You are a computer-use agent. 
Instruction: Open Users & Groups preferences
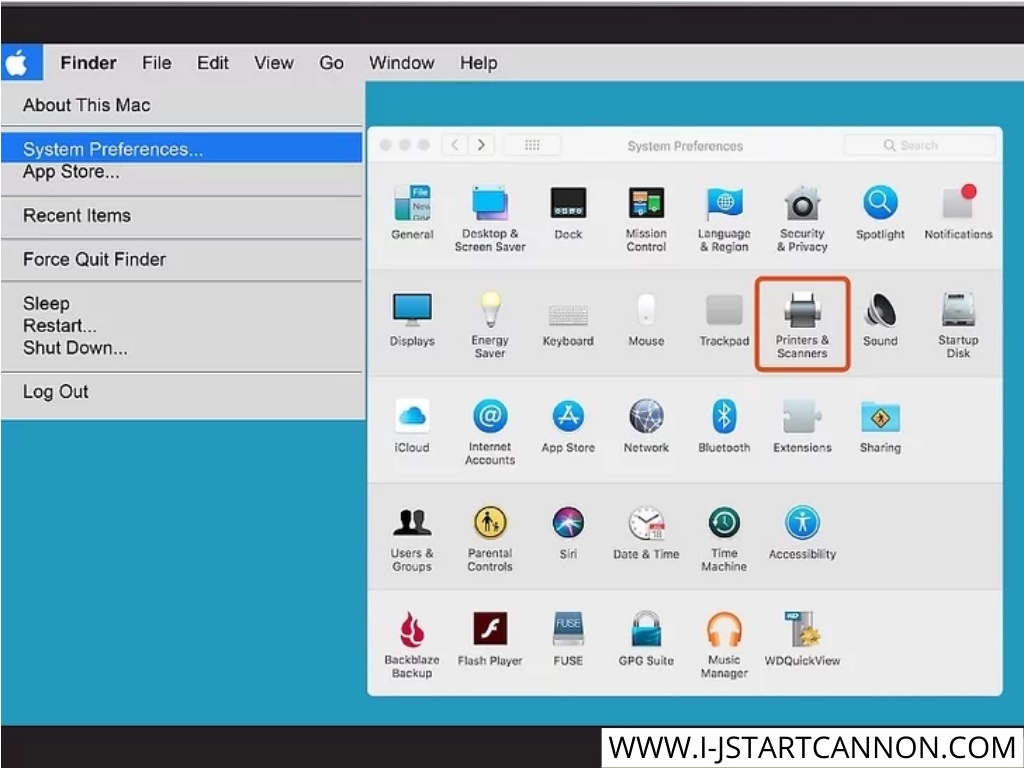click(412, 539)
